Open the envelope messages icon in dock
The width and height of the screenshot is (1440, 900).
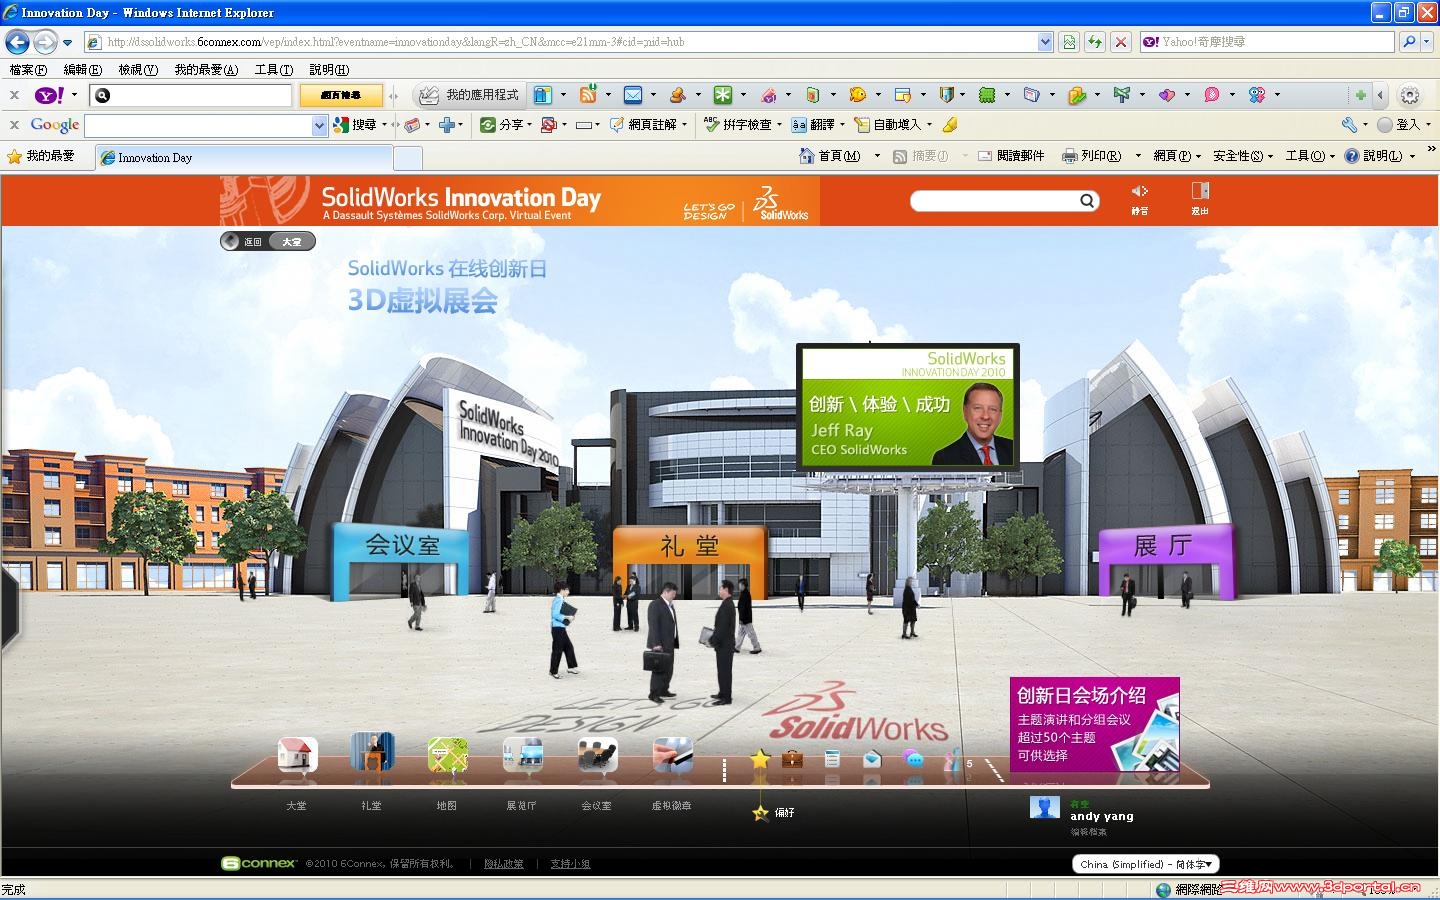point(872,760)
